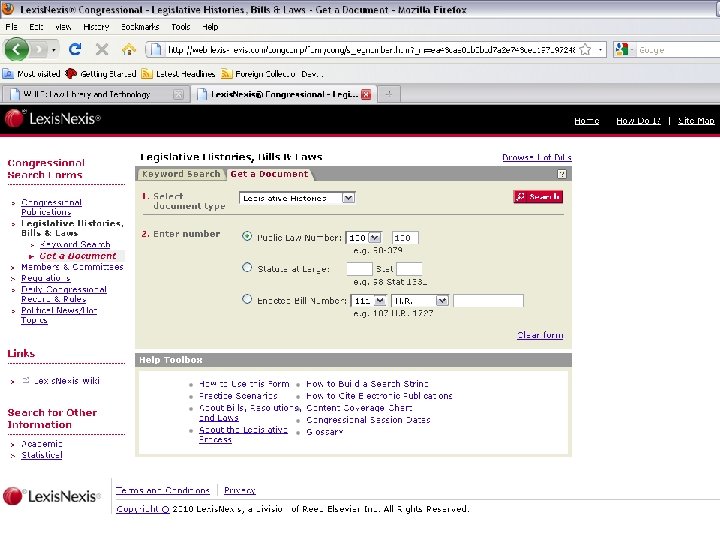Click the Clear form link
This screenshot has width=720, height=540.
point(540,335)
